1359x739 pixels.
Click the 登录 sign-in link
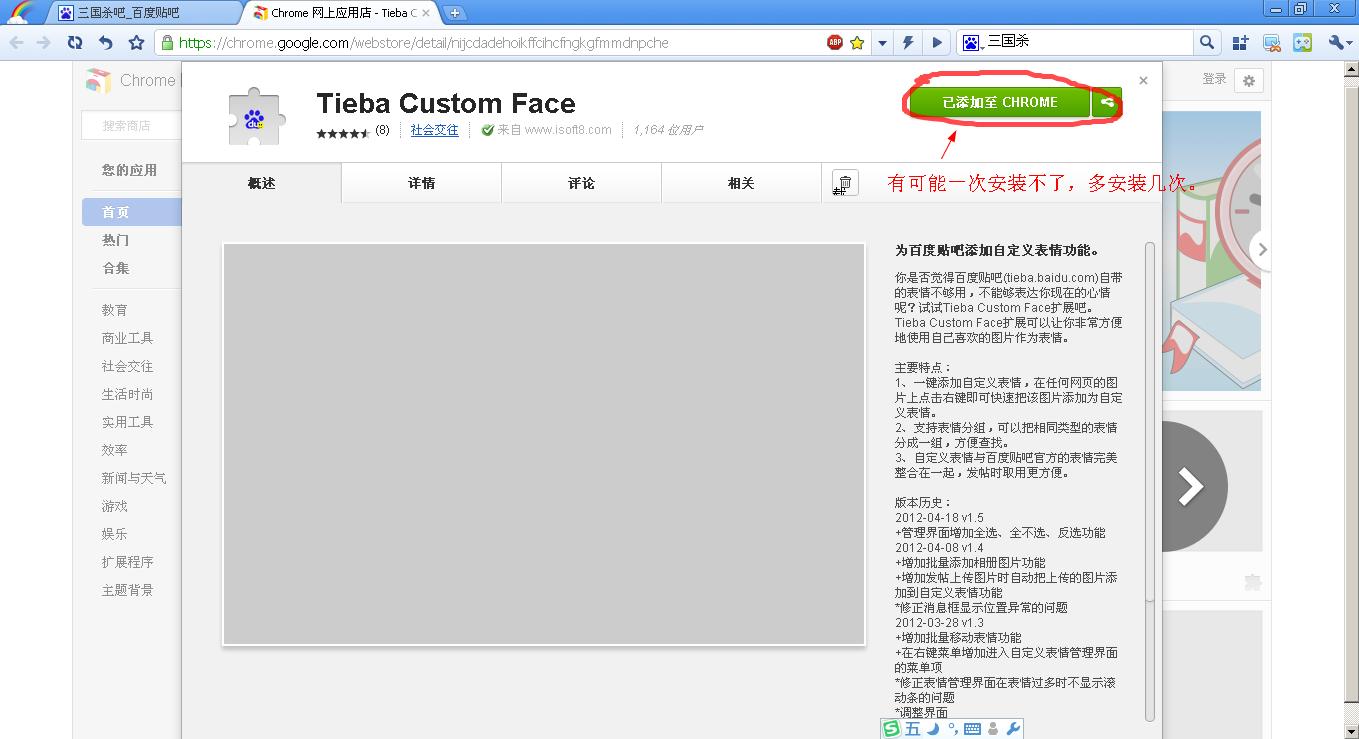coord(1214,79)
